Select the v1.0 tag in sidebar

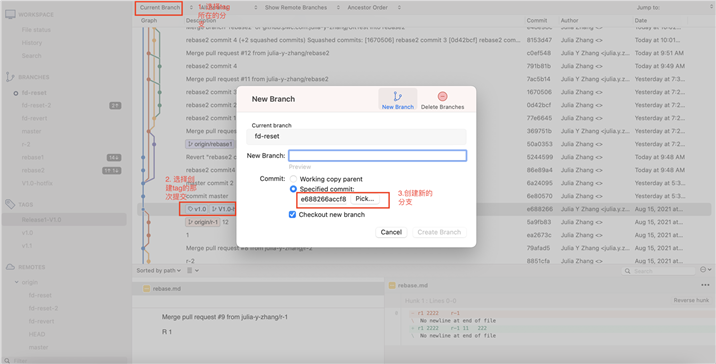(x=27, y=233)
